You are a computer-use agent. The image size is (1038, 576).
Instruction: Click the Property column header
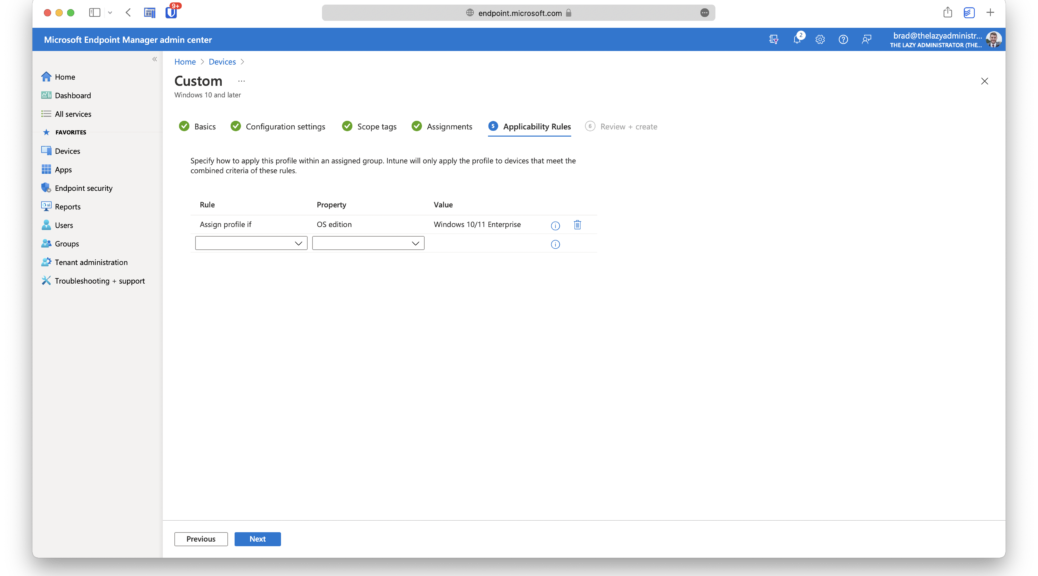[332, 205]
